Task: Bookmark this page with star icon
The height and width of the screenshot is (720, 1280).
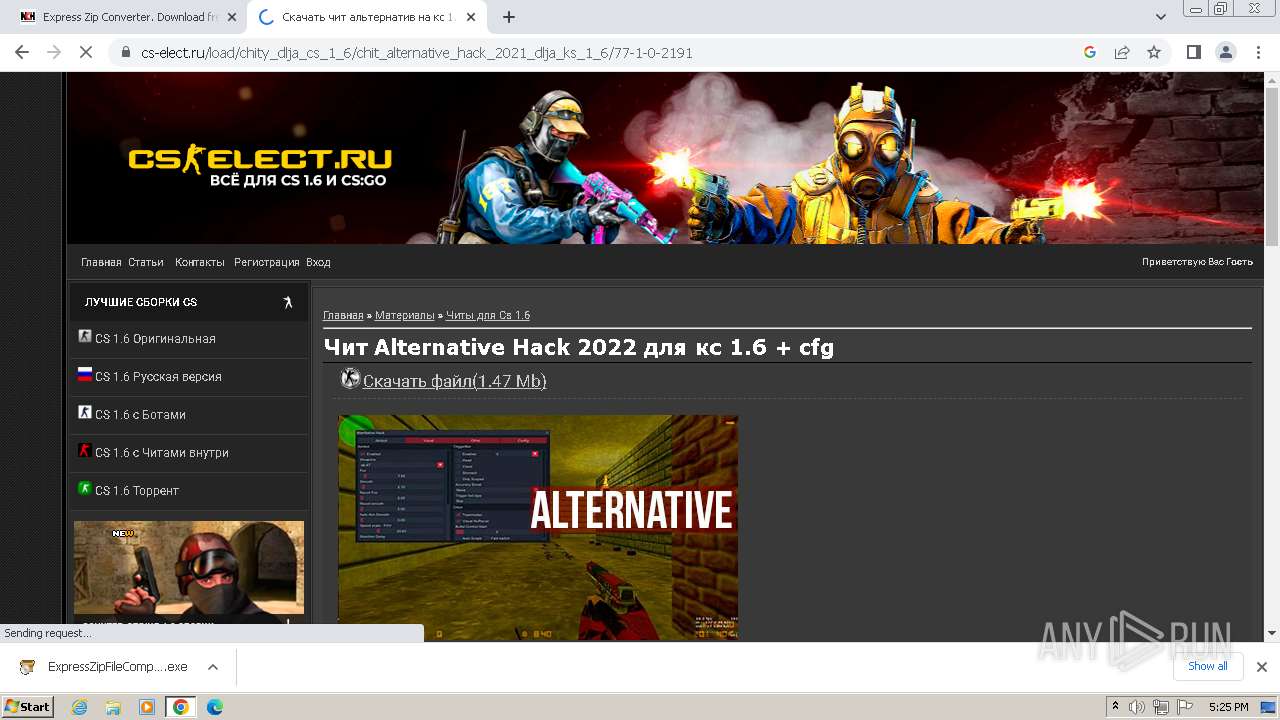Action: [x=1154, y=52]
